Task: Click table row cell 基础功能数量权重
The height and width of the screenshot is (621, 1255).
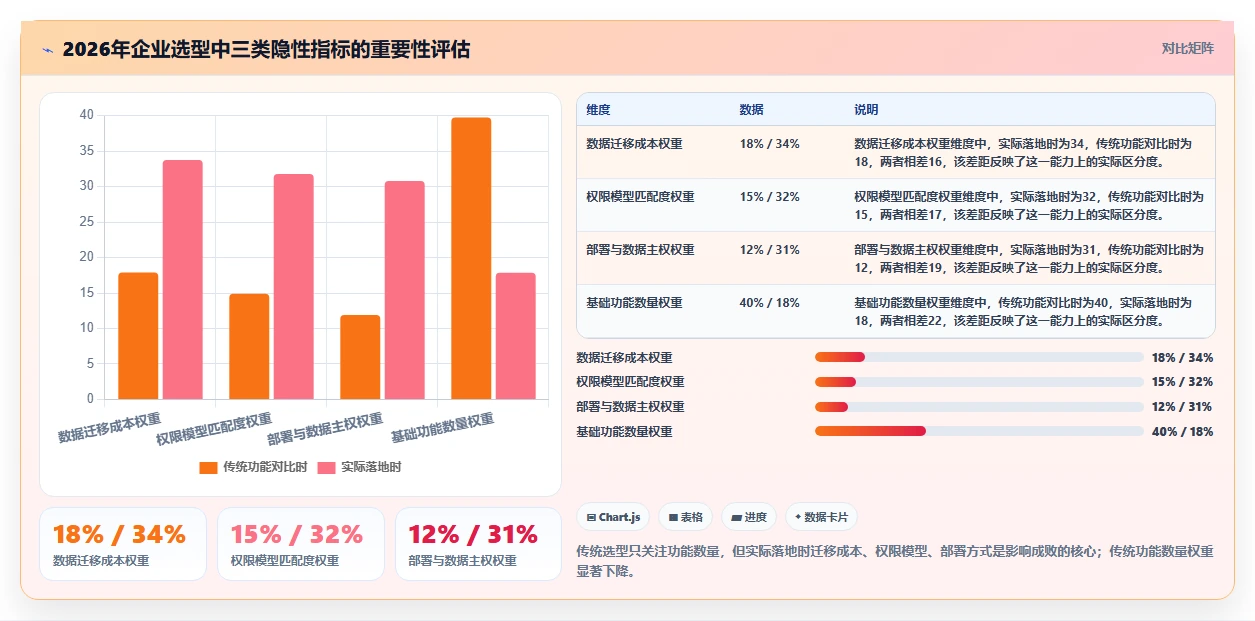Action: tap(634, 303)
